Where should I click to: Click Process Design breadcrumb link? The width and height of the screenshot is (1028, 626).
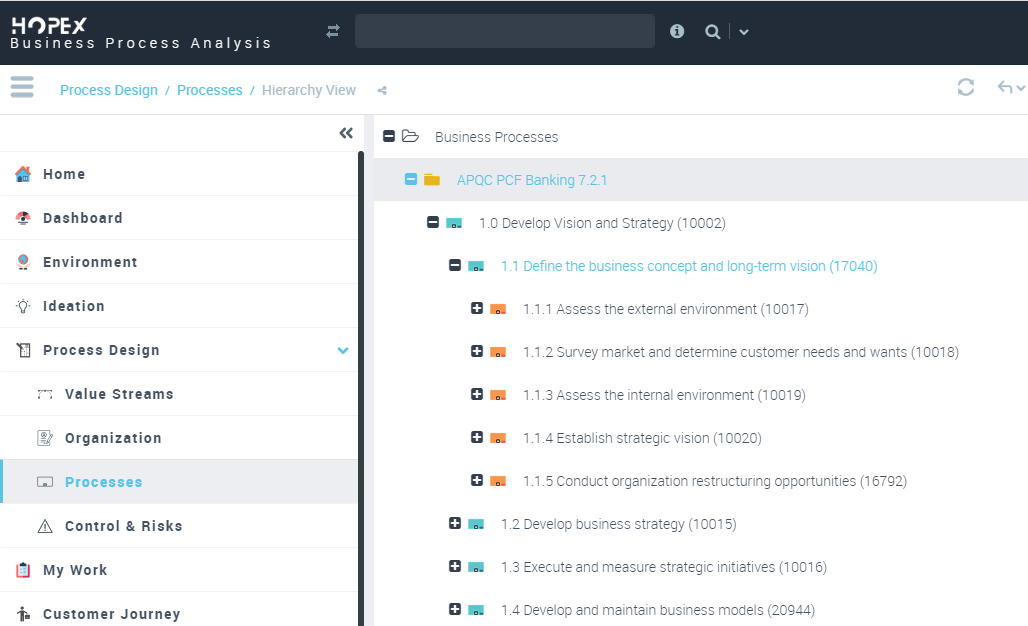tap(109, 90)
